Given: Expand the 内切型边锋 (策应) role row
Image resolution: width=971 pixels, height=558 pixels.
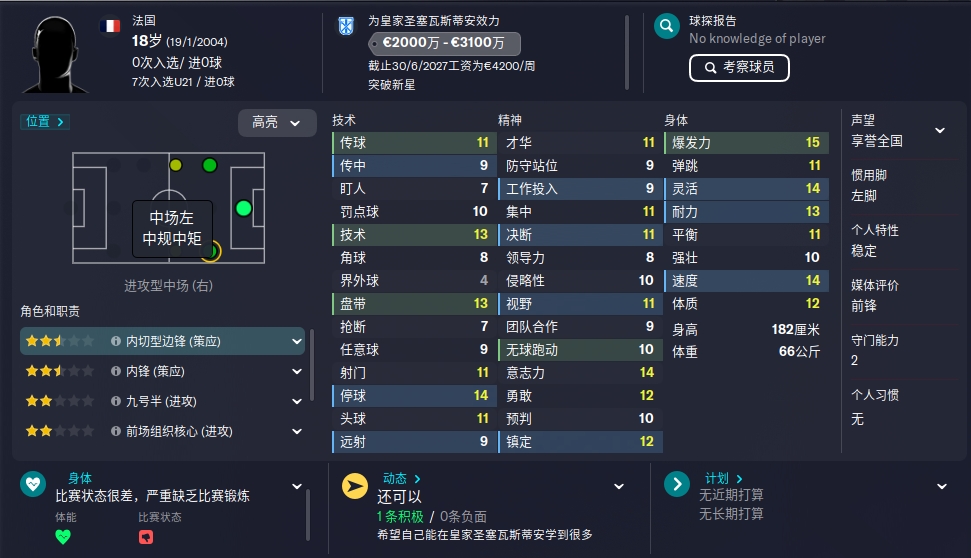Looking at the screenshot, I should [162, 341].
